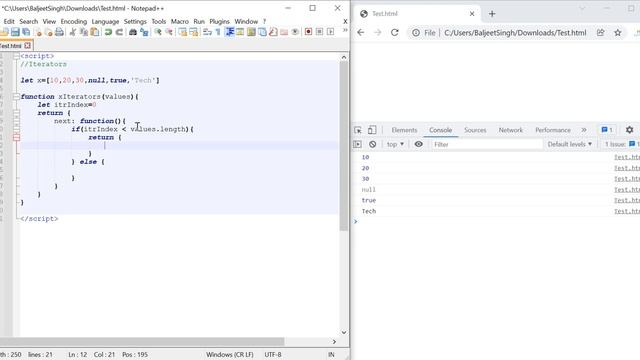This screenshot has width=640, height=360.
Task: Click the horizontal scrollbar right arrow
Action: click(334, 341)
